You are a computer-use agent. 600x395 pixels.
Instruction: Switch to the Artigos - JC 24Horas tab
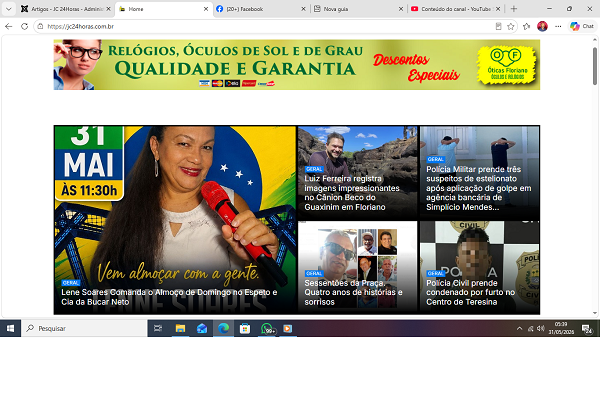(67, 9)
